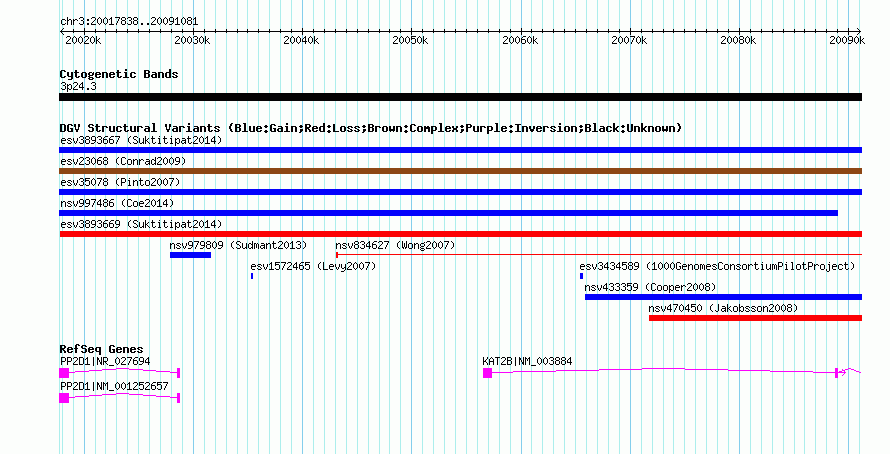Select the red nsv470450 loss bar
The image size is (890, 454).
(755, 318)
